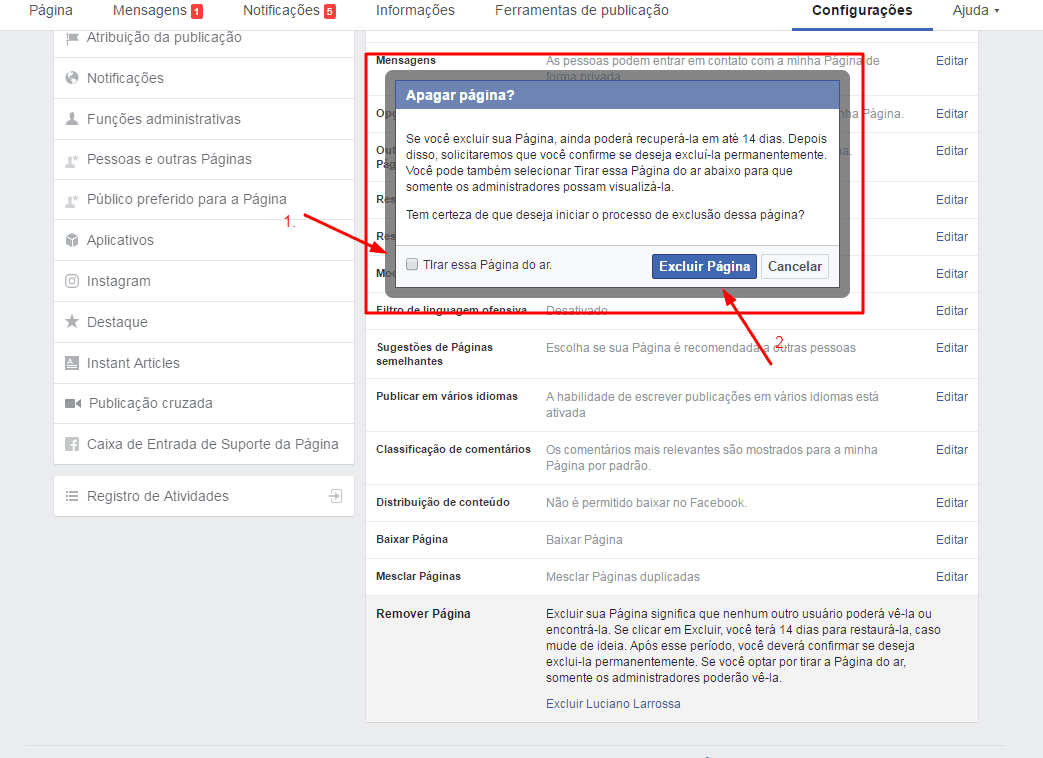
Task: Open the Instagram sidebar item
Action: tap(204, 281)
